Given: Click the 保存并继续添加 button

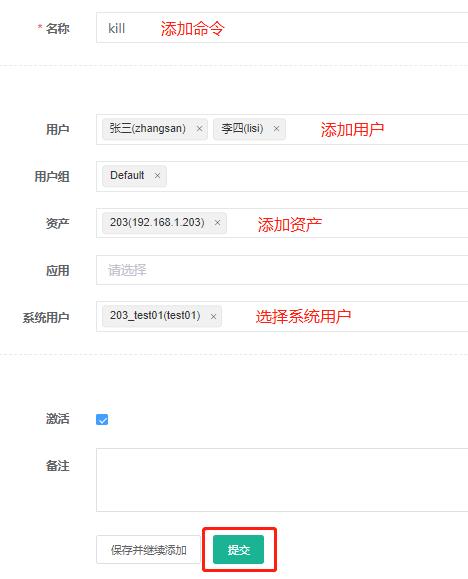Looking at the screenshot, I should pyautogui.click(x=148, y=549).
